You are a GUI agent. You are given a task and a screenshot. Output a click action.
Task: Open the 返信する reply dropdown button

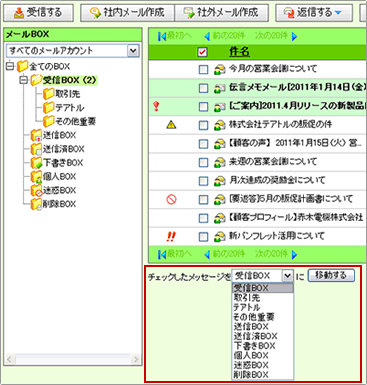coord(314,13)
